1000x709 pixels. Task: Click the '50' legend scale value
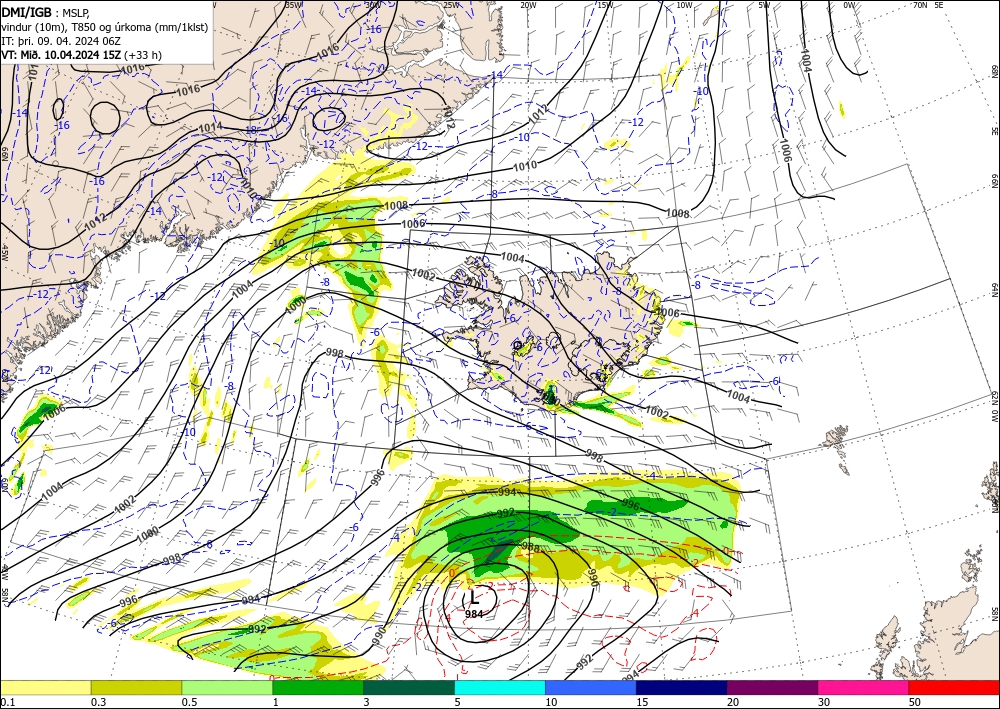tap(915, 702)
